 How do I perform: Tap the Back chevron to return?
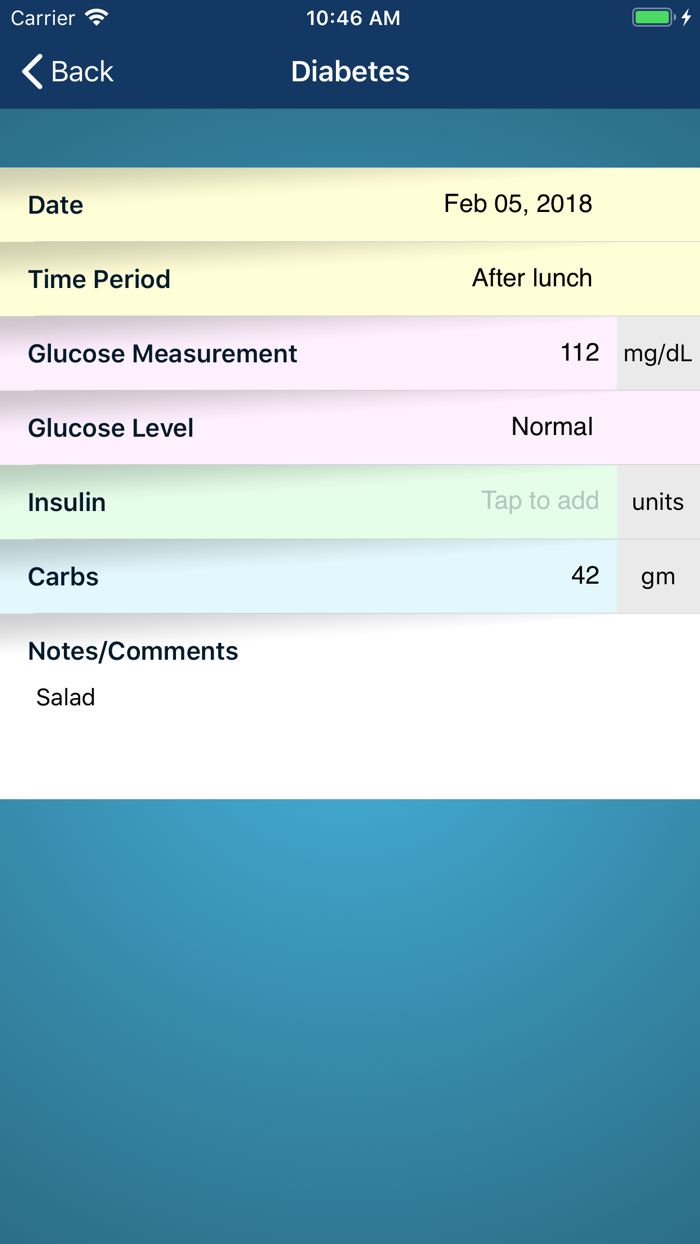pyautogui.click(x=30, y=71)
